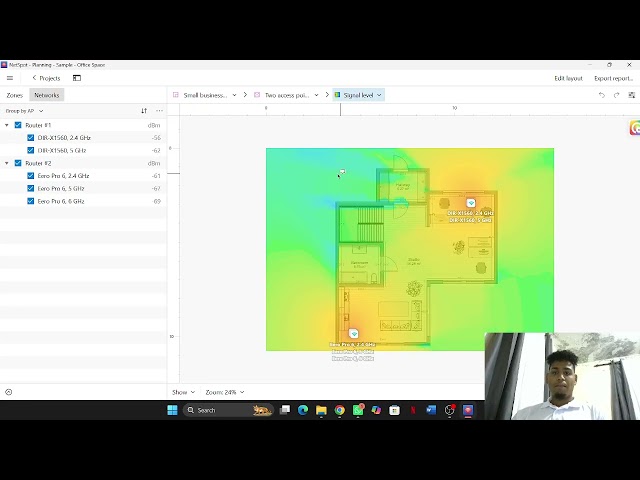Click the Router #1 dBm column label
The height and width of the screenshot is (480, 640).
[154, 125]
